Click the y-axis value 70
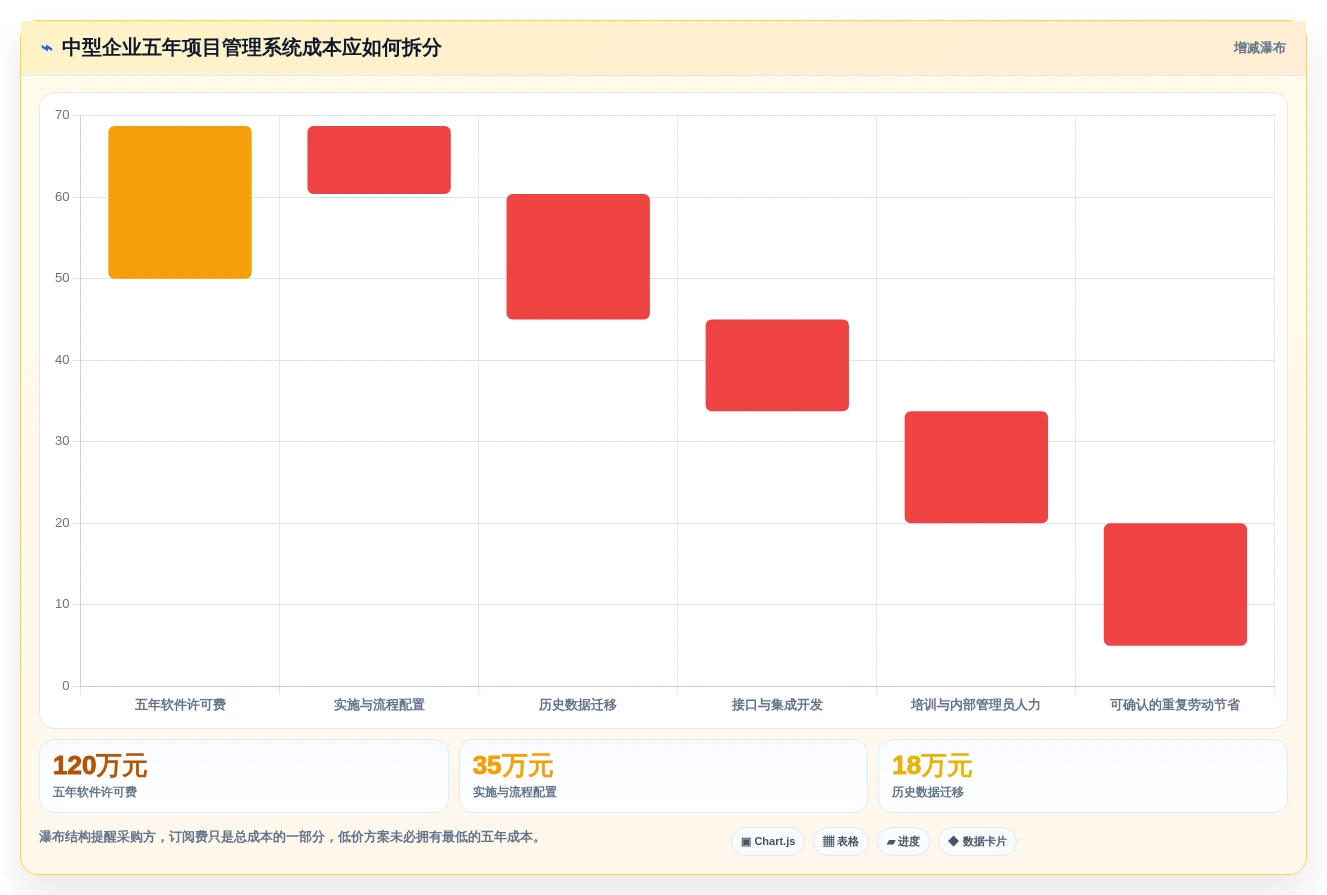This screenshot has height=895, width=1327. [62, 115]
